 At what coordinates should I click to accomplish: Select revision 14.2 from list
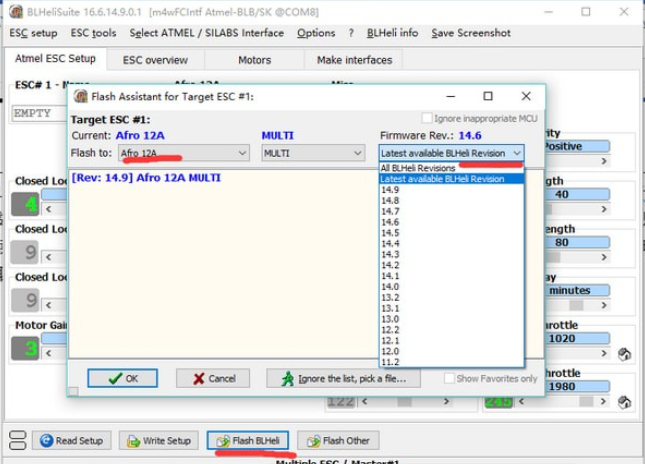(451, 265)
